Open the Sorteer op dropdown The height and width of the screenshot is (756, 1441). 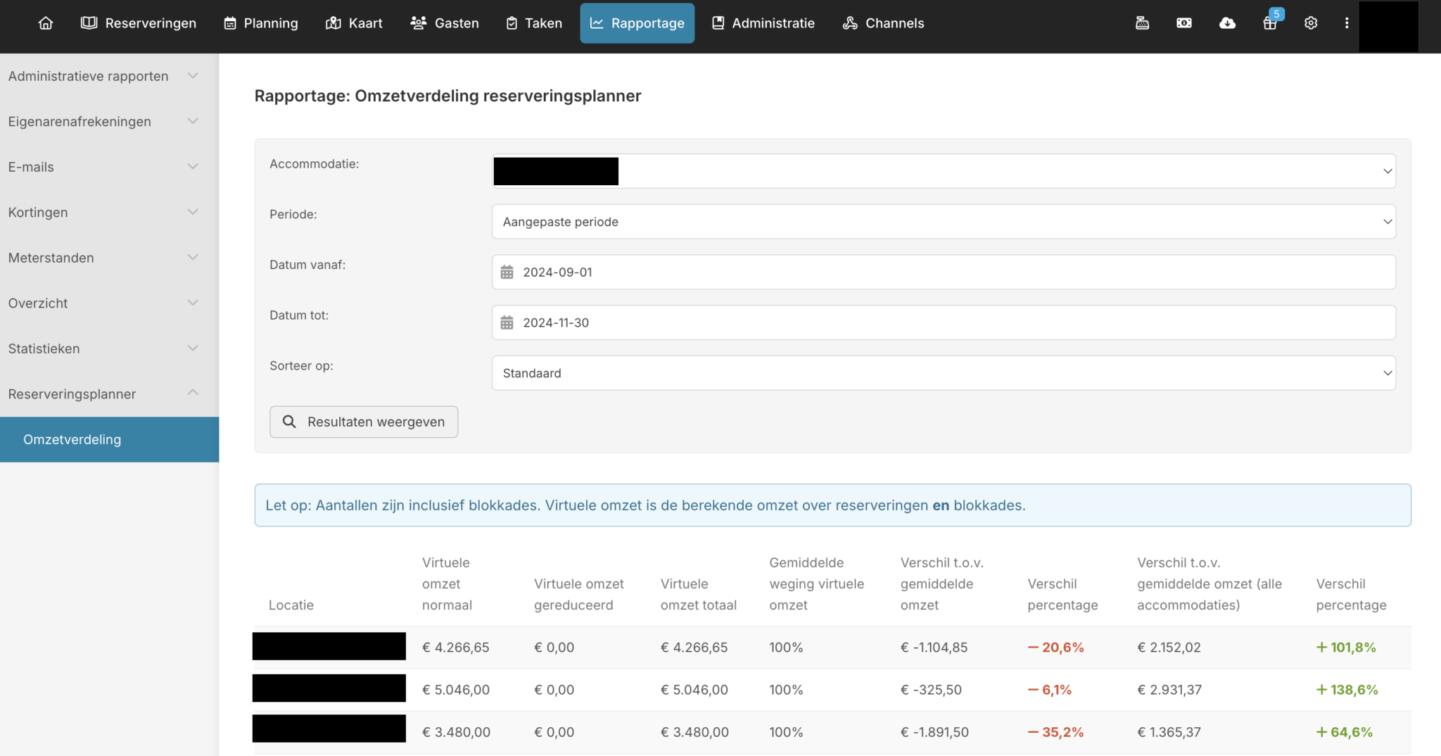click(943, 373)
